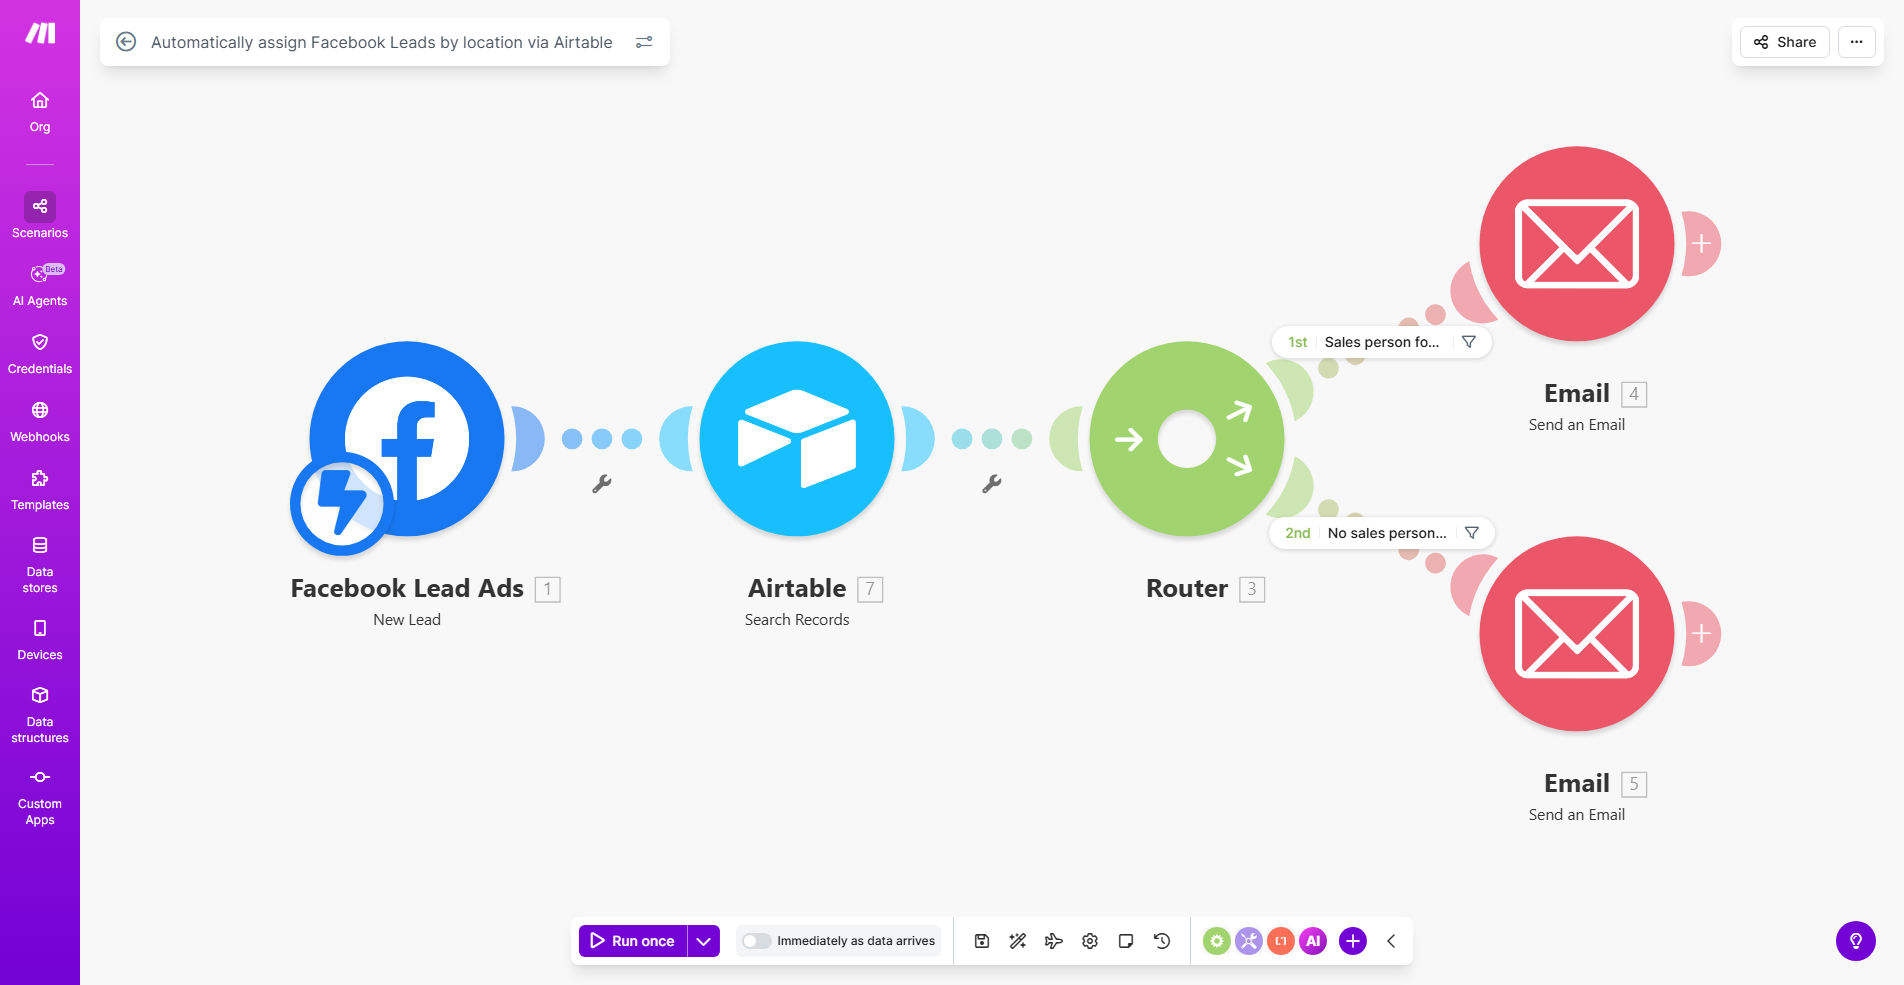Open the Facebook Lead Ads module
Screen dimensions: 1904x985
[x=407, y=439]
